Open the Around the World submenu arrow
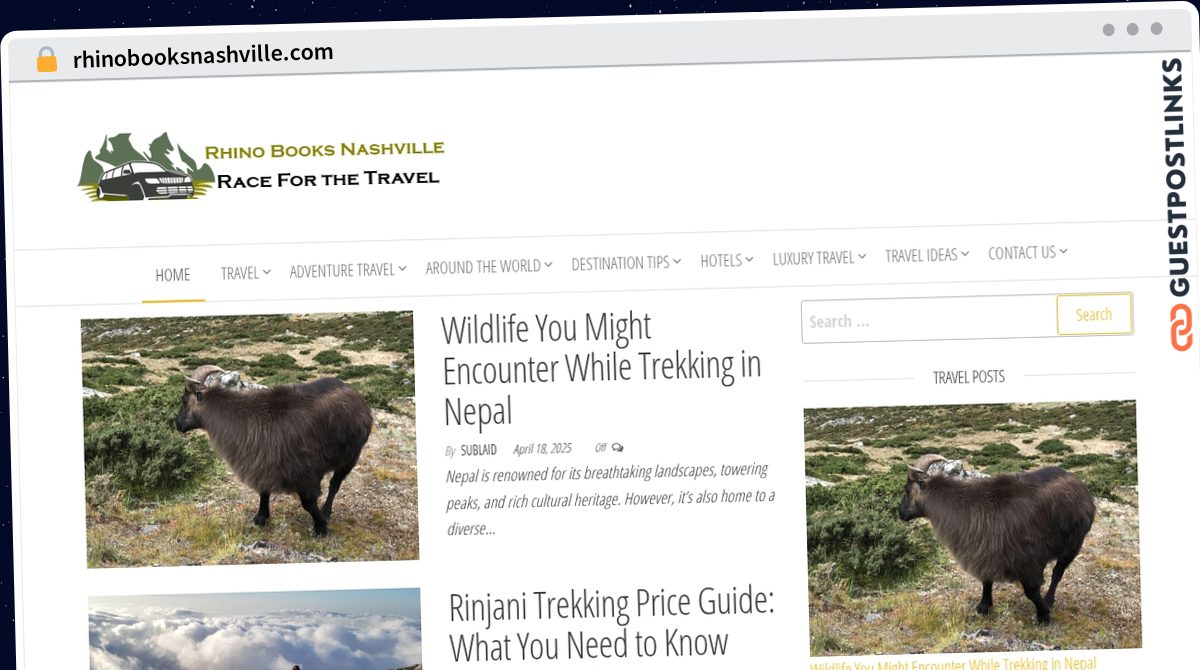 [x=548, y=265]
